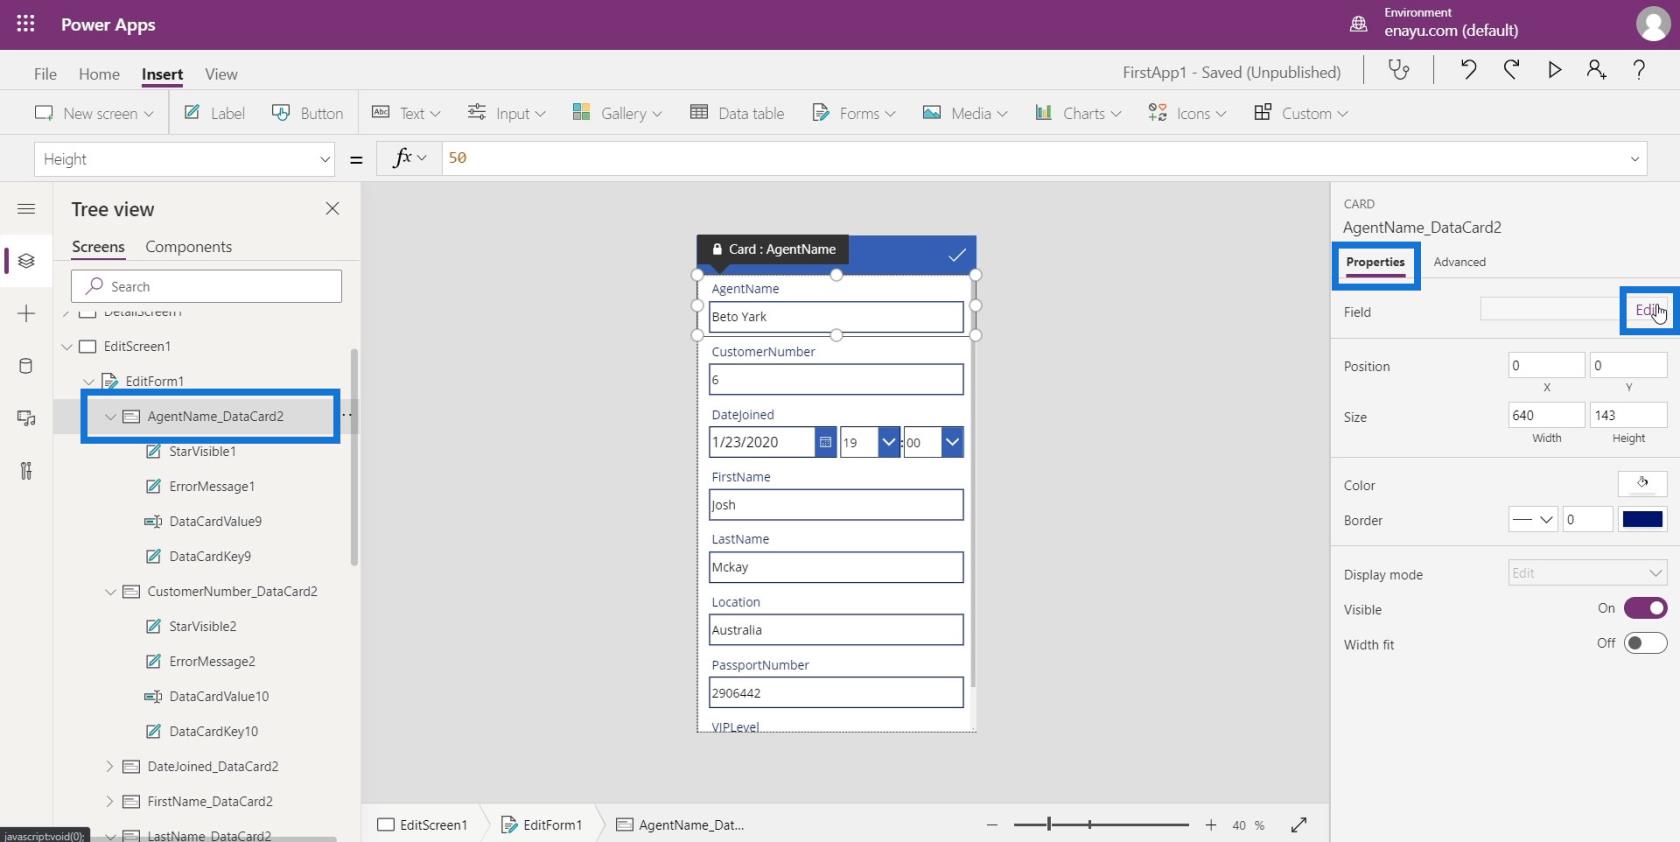Expand the formula bar chevron
The image size is (1680, 842).
click(1635, 159)
